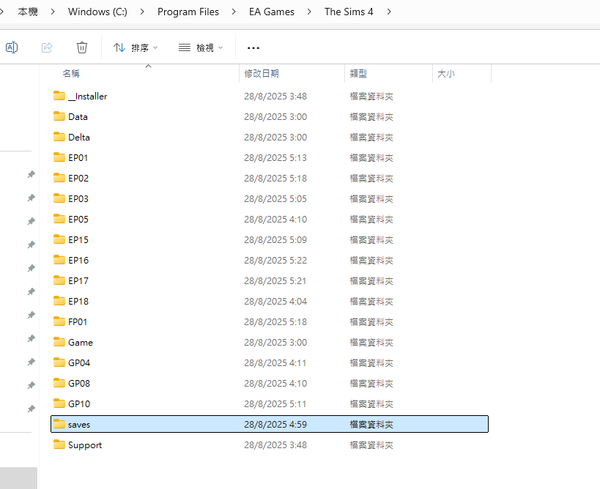Click The Sims 4 breadcrumb
Viewport: 600px width, 489px height.
pyautogui.click(x=349, y=12)
